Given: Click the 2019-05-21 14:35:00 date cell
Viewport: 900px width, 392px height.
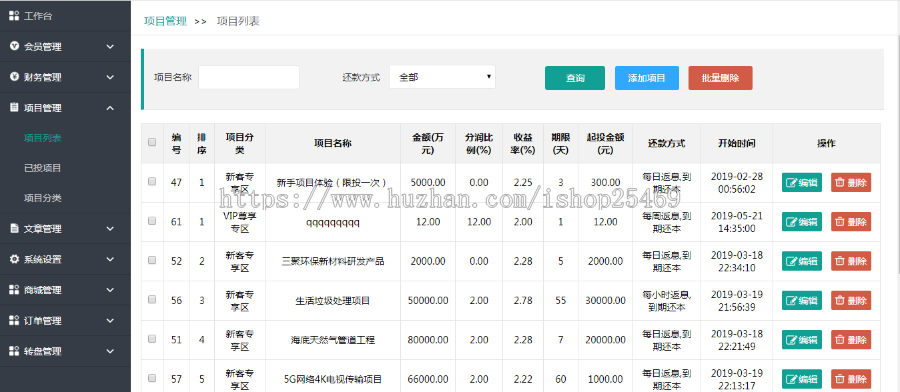Looking at the screenshot, I should pyautogui.click(x=736, y=222).
